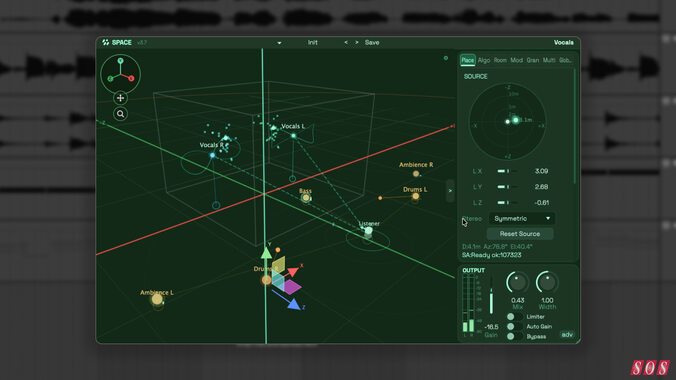Image resolution: width=676 pixels, height=380 pixels.
Task: Click the panel vertical scrollbar
Action: 574,126
